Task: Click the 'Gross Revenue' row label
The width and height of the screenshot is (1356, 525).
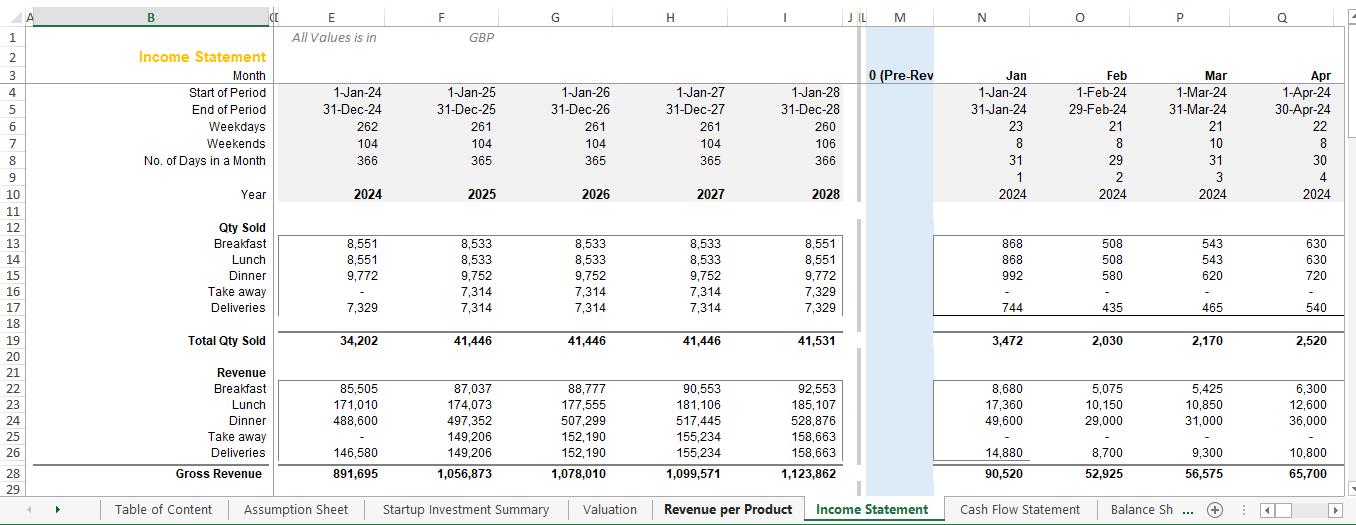Action: click(x=219, y=474)
